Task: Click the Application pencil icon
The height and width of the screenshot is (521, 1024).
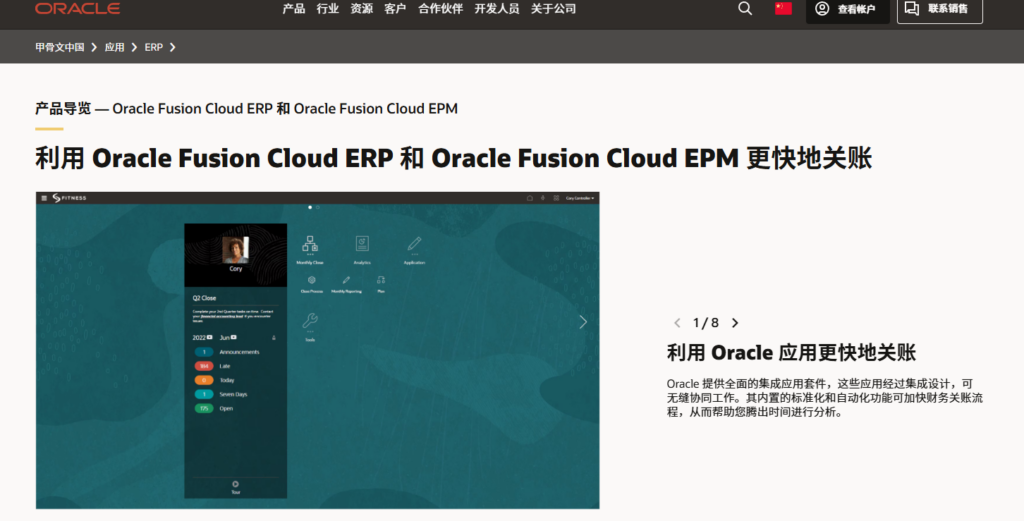Action: point(414,245)
